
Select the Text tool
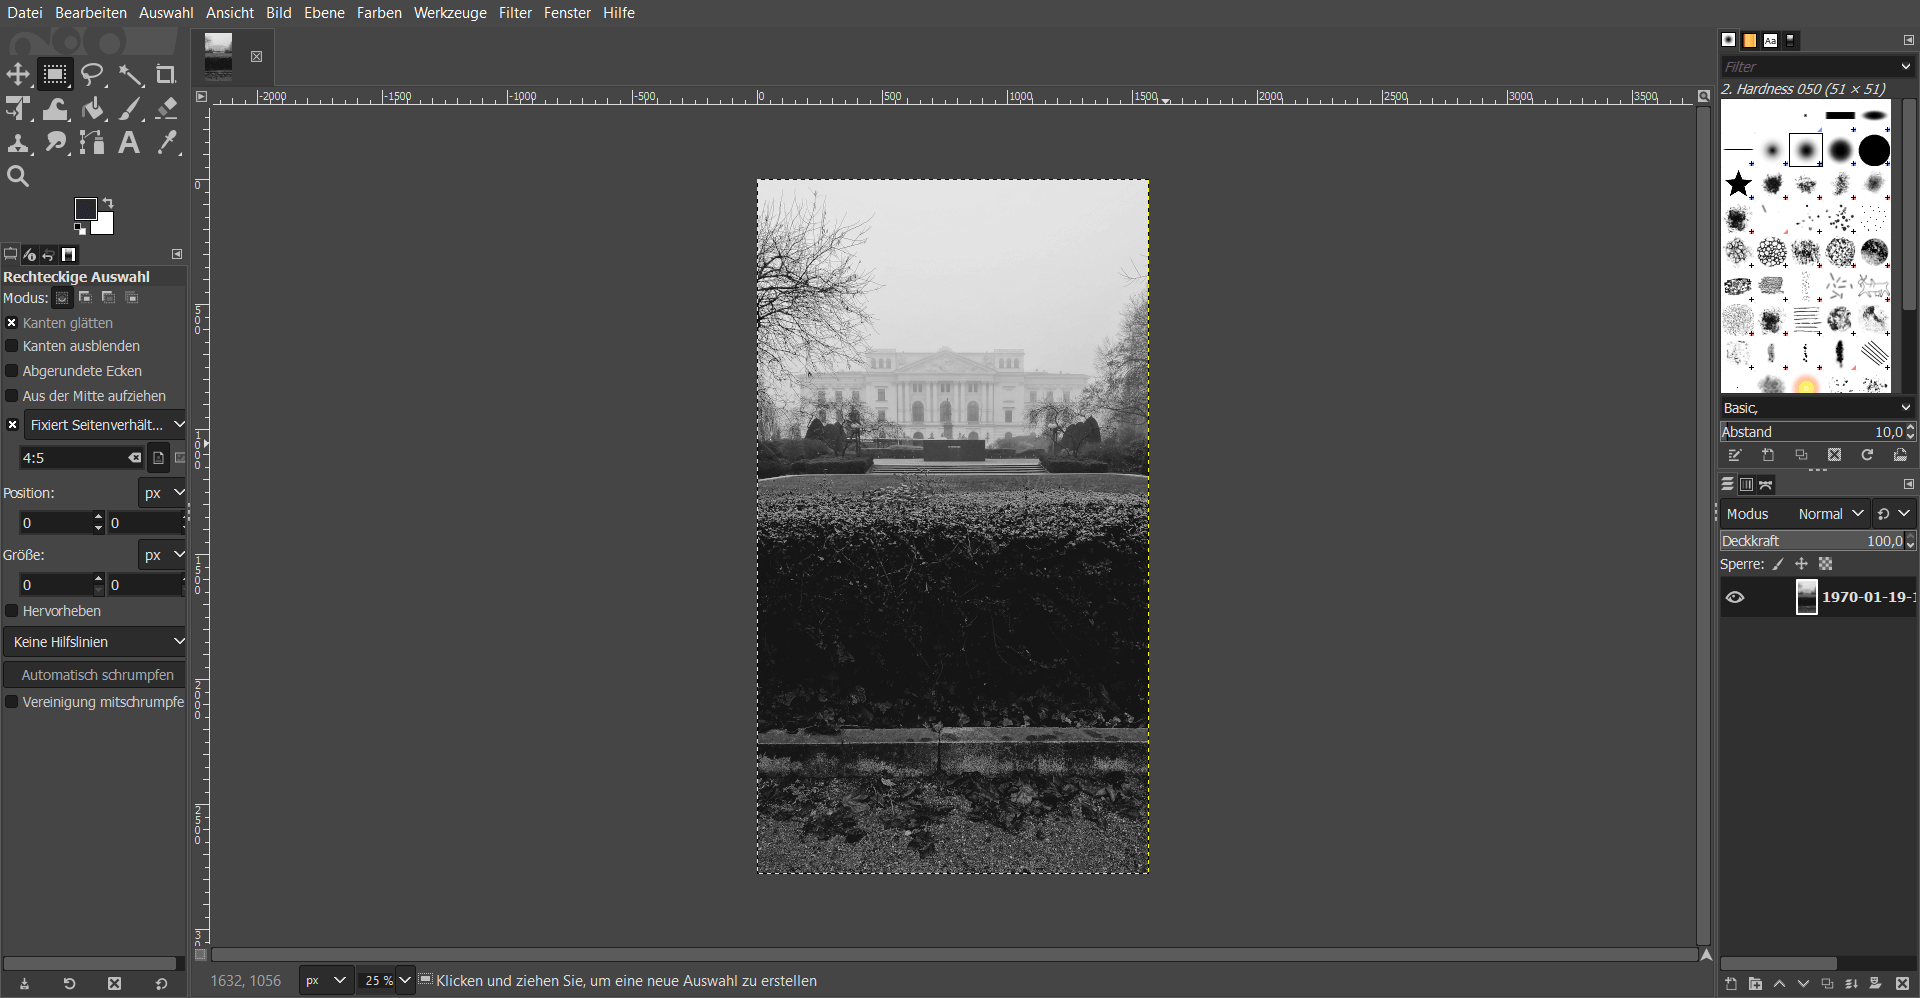pos(129,143)
